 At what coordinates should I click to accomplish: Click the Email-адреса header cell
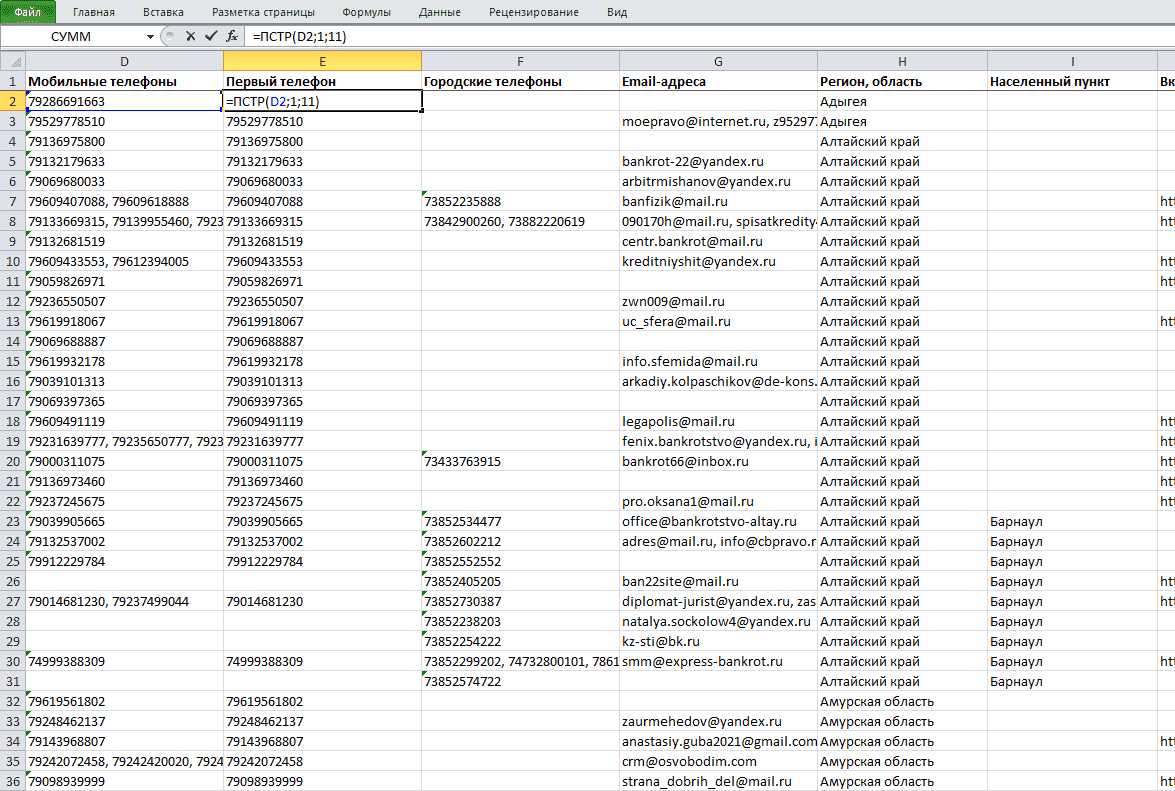tap(718, 82)
